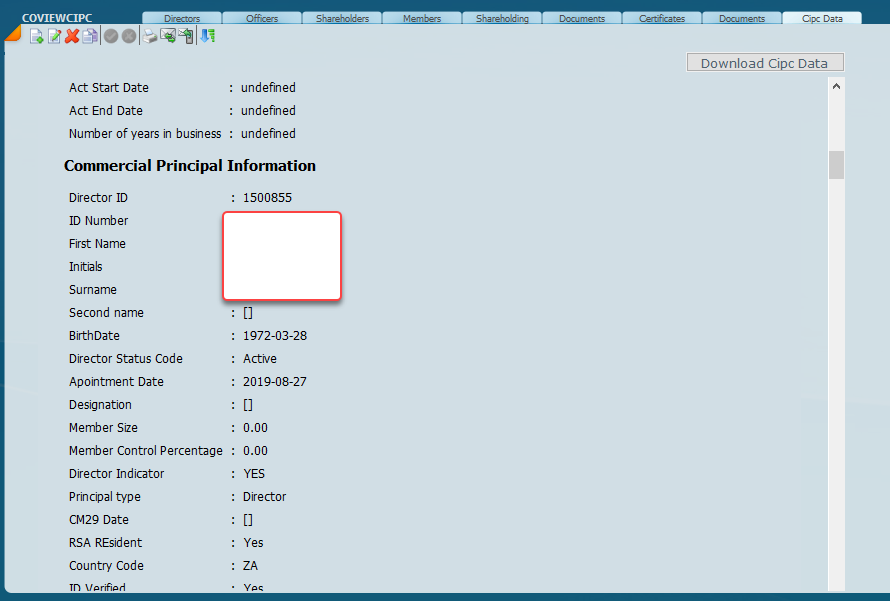The height and width of the screenshot is (601, 890).
Task: Click the scrollbar up arrow
Action: click(836, 86)
